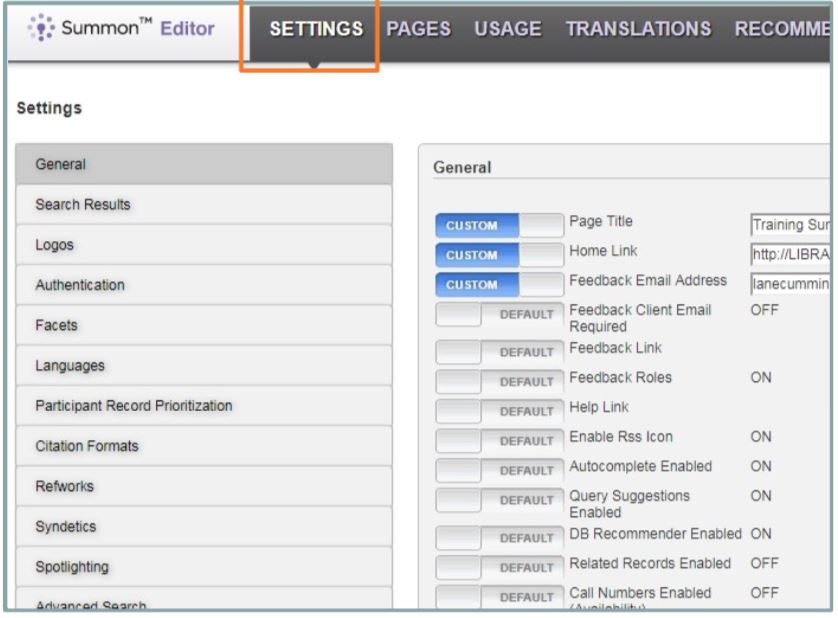Click the Summon Editor logo icon
The image size is (838, 618).
[x=41, y=28]
